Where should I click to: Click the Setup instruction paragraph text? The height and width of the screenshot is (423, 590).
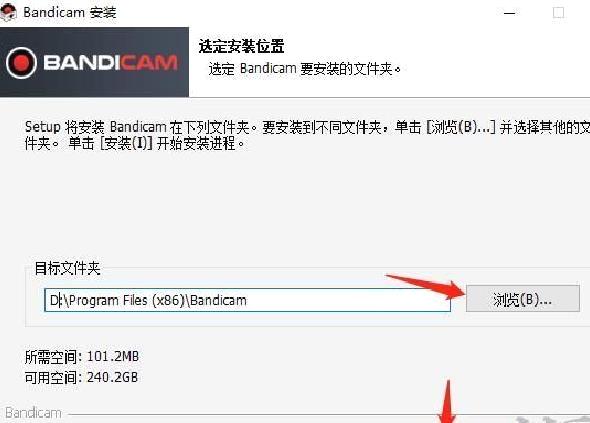(x=307, y=135)
